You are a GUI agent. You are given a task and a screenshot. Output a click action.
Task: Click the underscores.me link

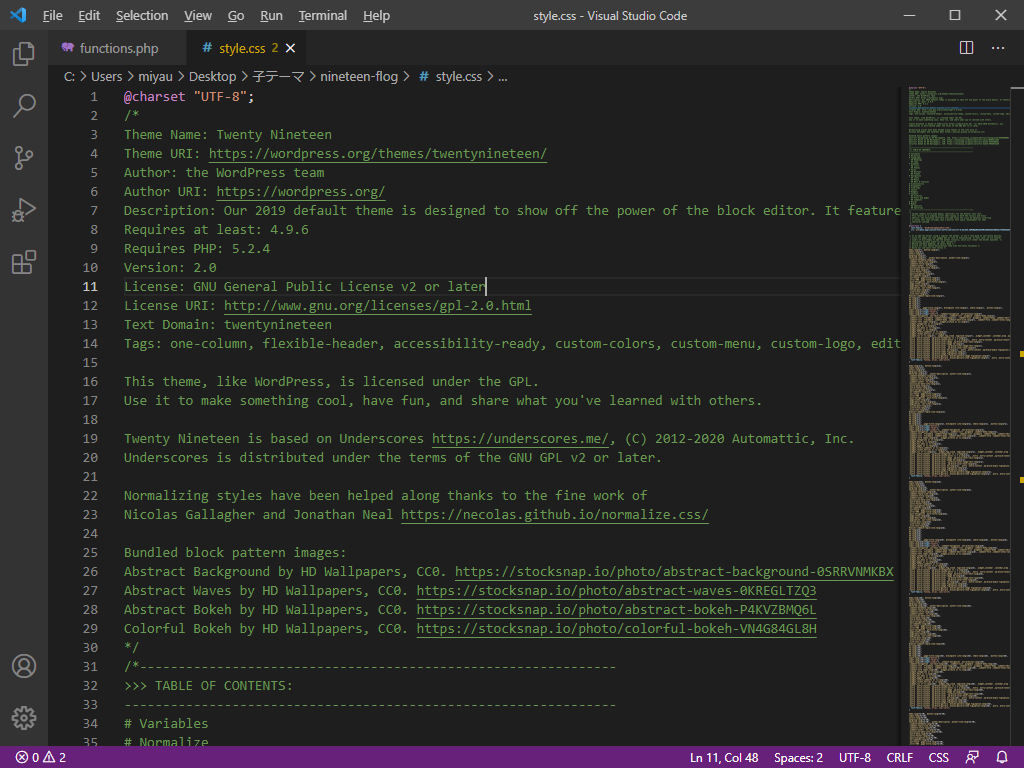click(520, 439)
